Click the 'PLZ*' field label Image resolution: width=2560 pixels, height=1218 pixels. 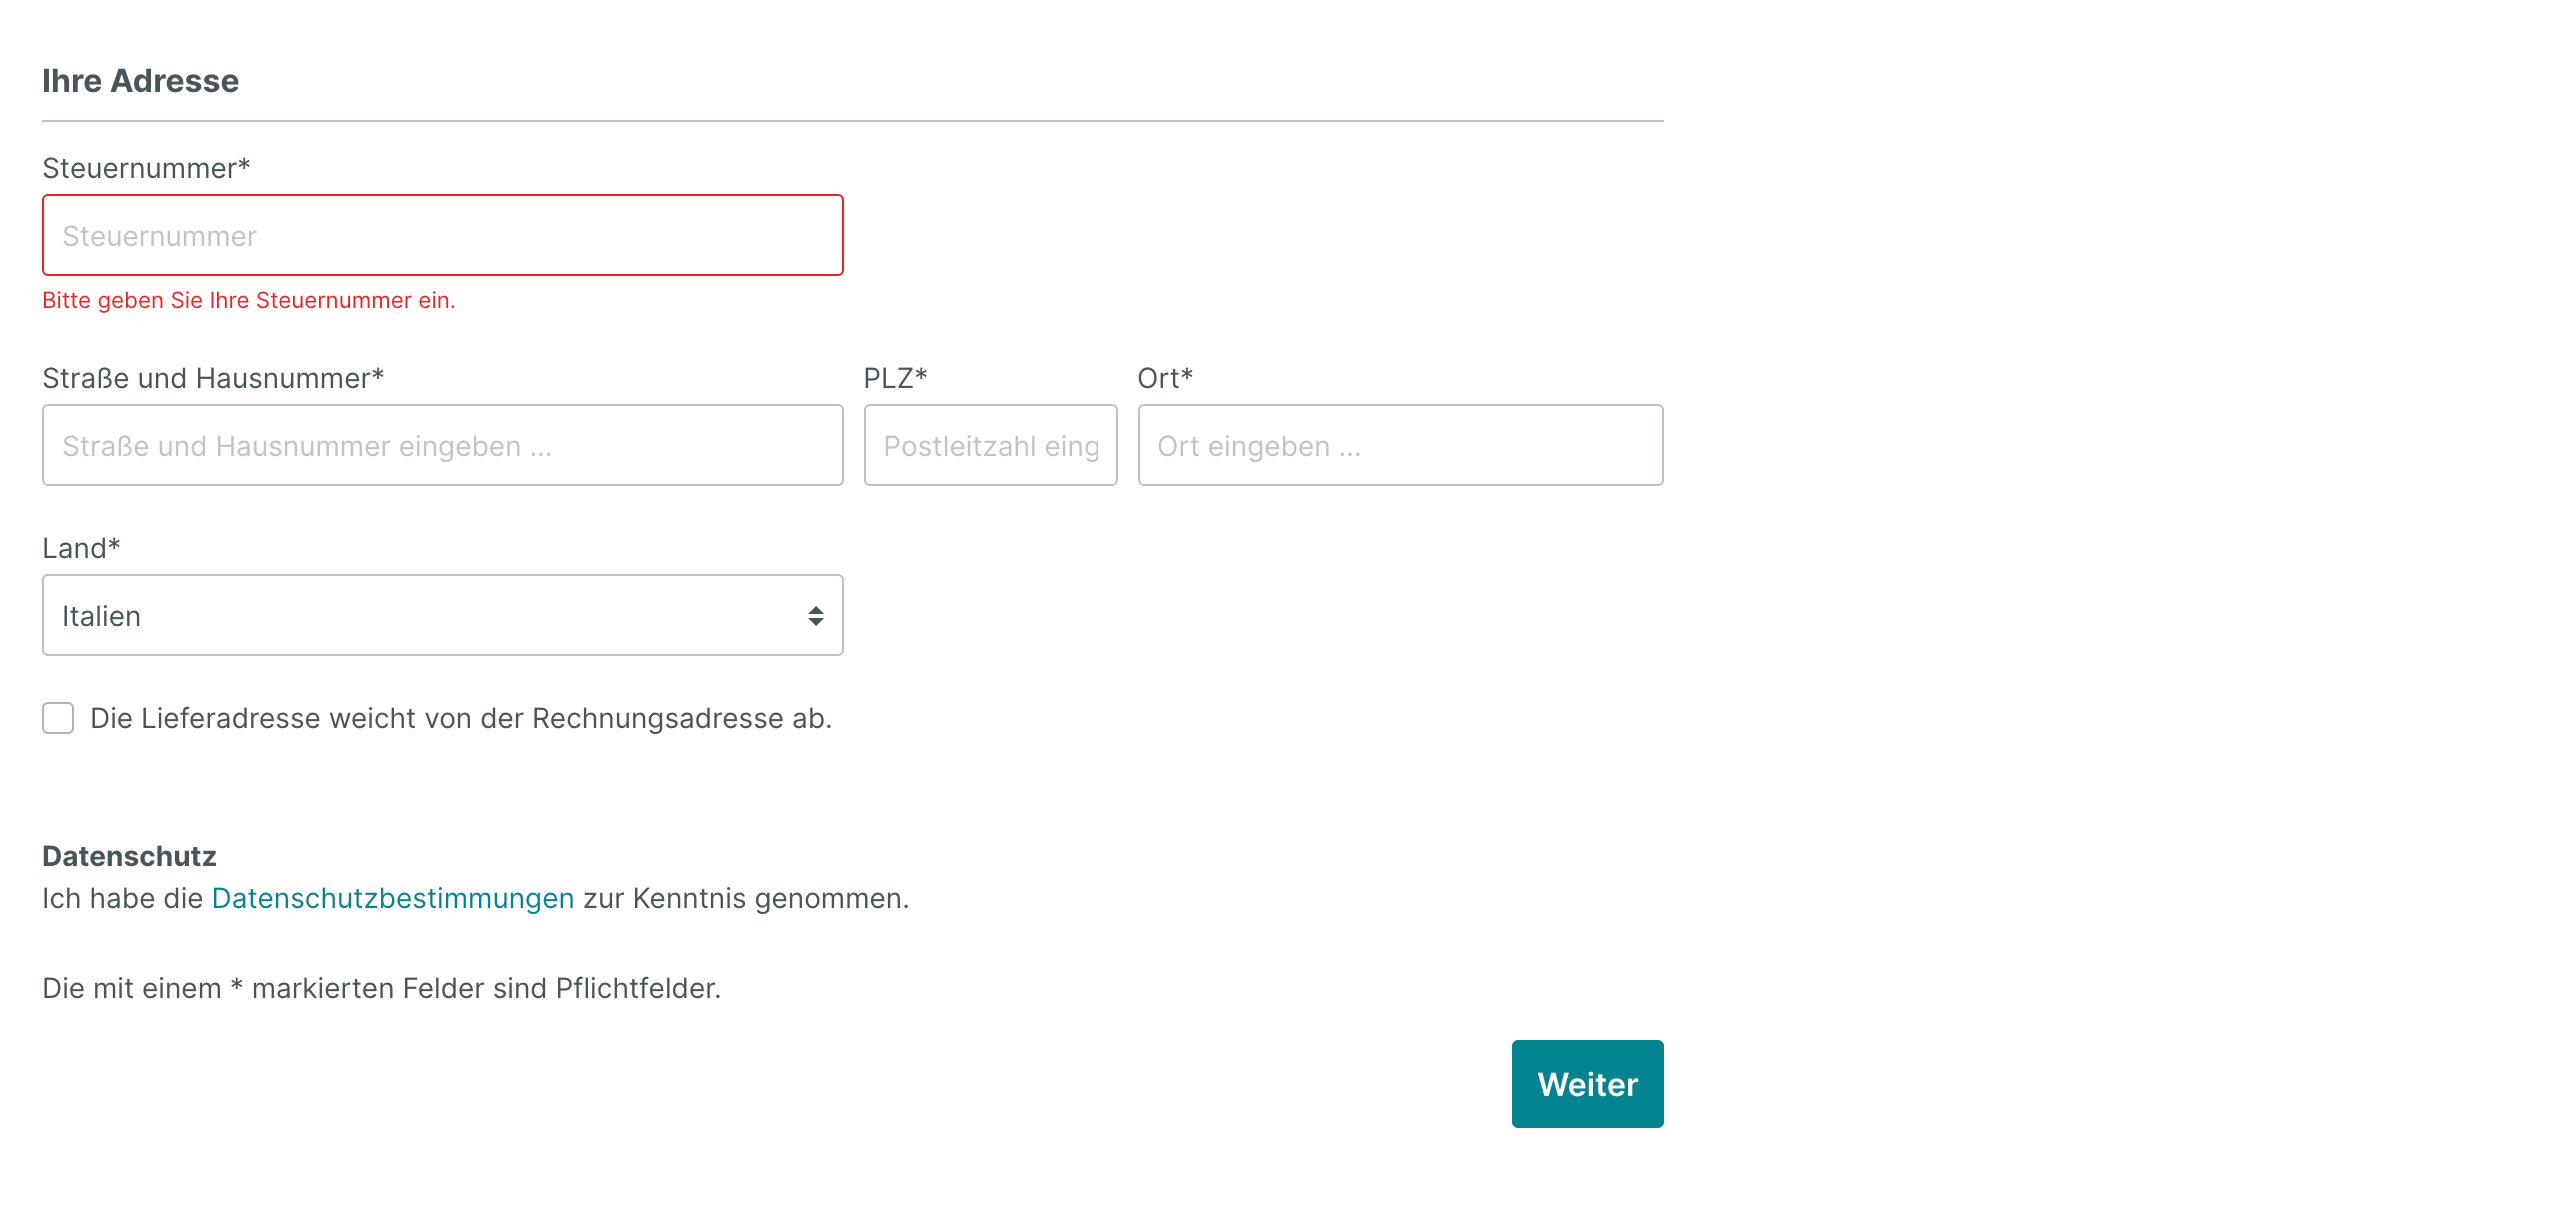[x=895, y=379]
